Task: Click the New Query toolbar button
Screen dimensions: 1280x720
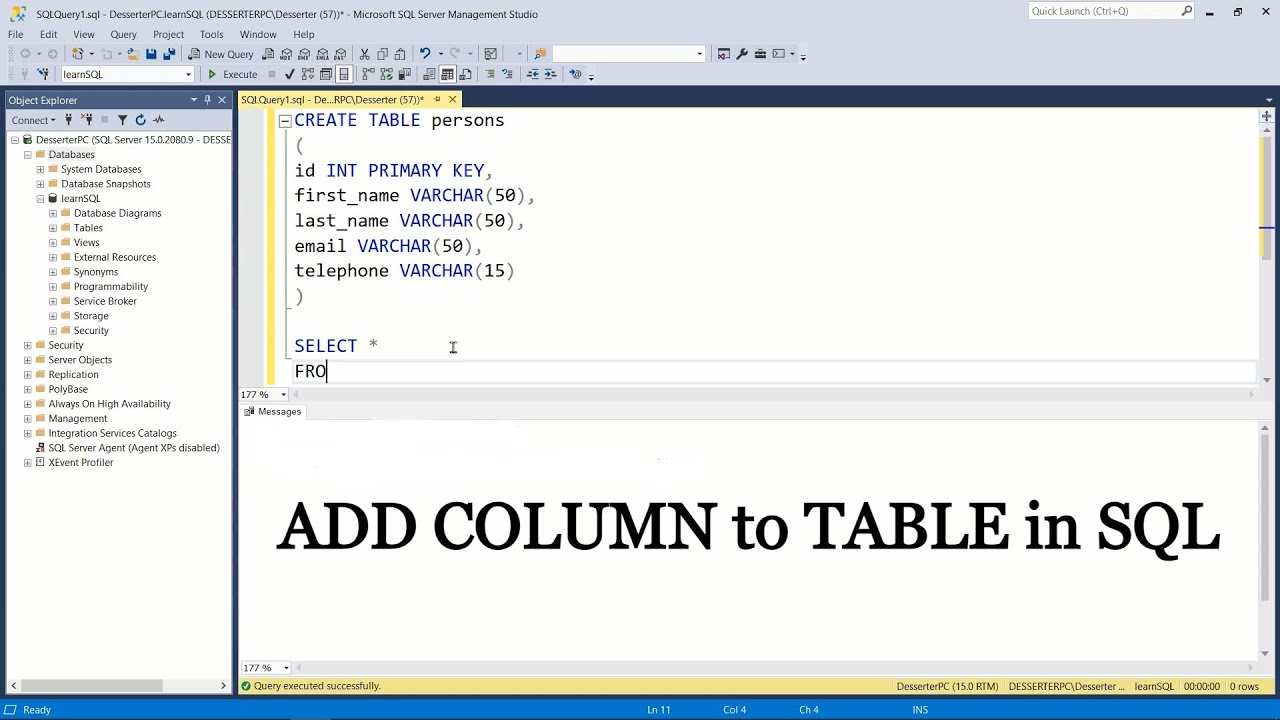Action: (221, 54)
